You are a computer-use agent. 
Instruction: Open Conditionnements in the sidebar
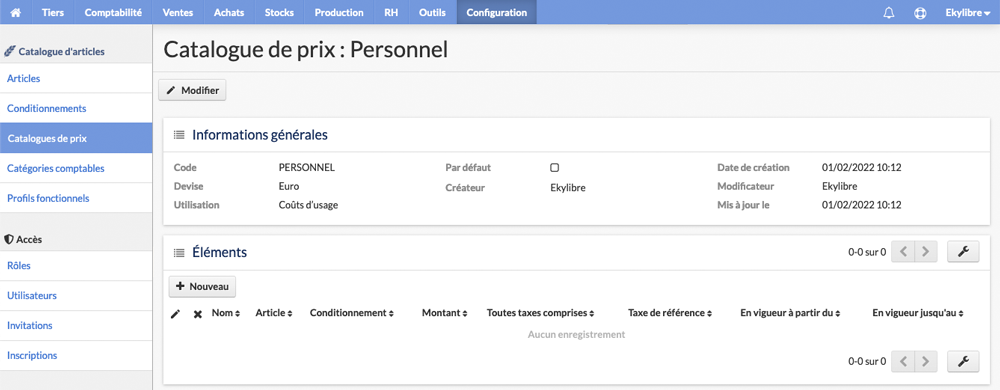tap(76, 108)
